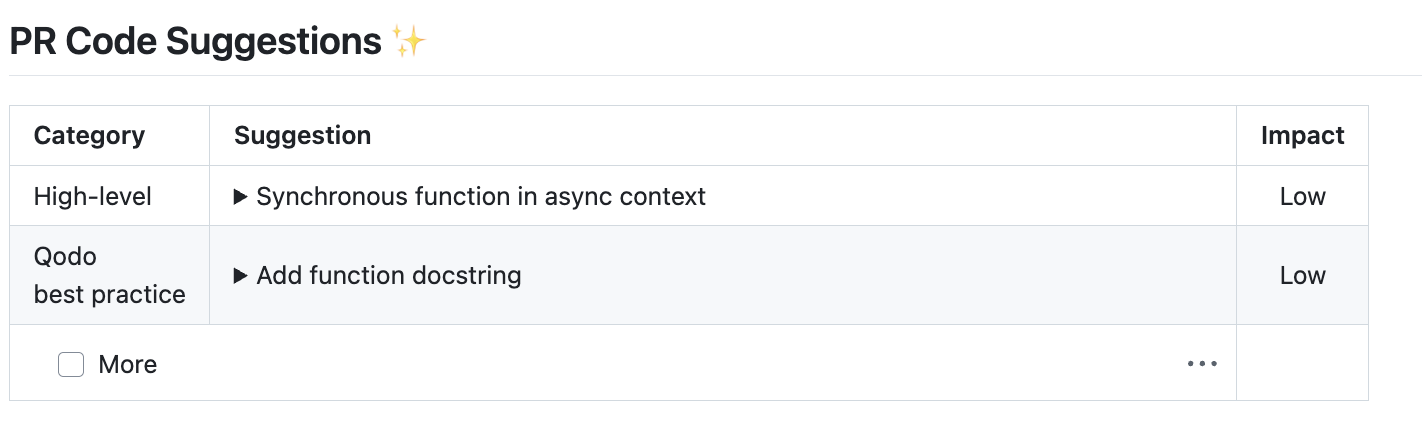The width and height of the screenshot is (1422, 432).
Task: Click empty Impact cell in More row
Action: coord(1302,363)
